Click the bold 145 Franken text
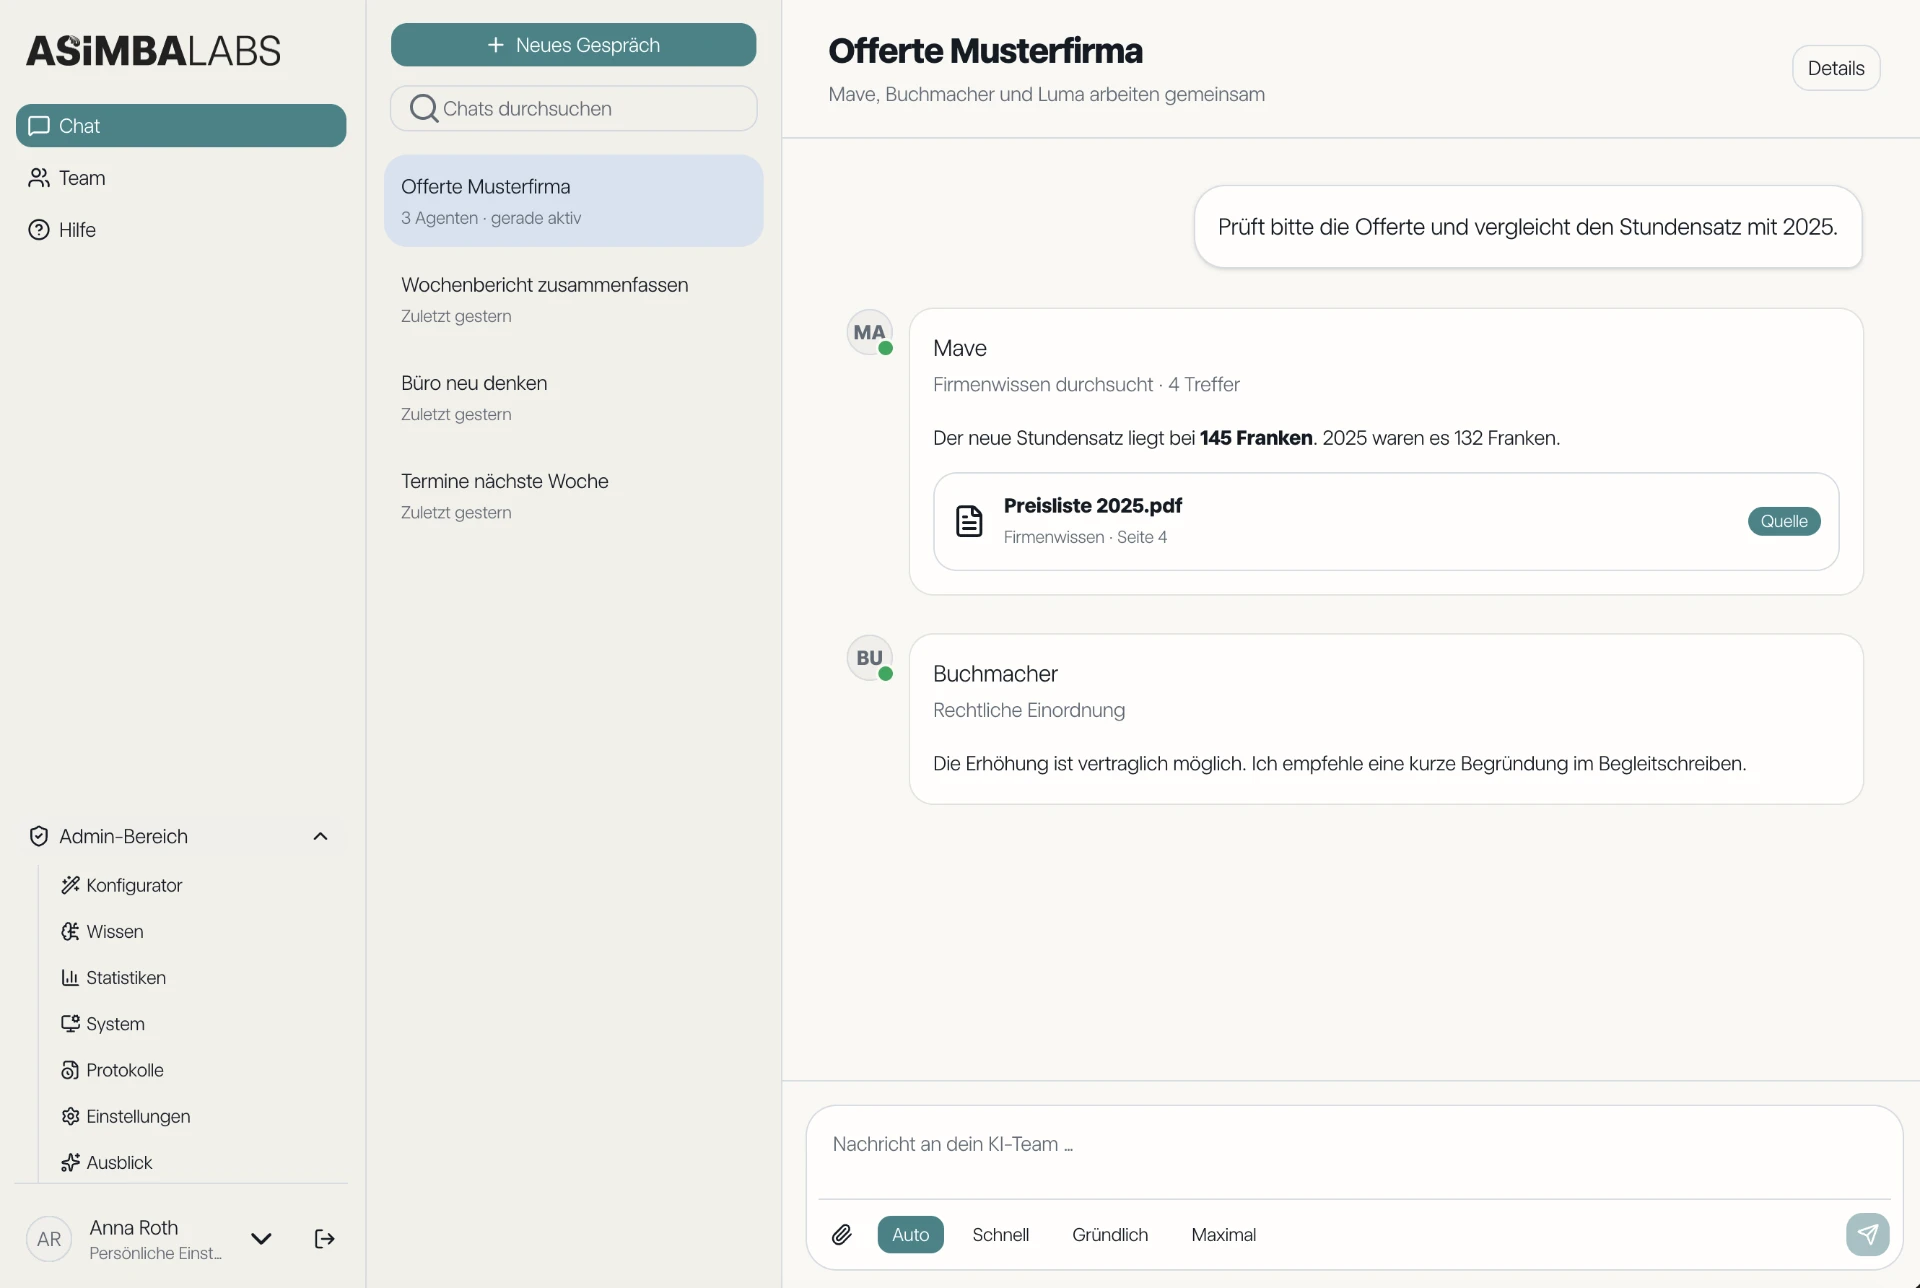Viewport: 1920px width, 1288px height. click(x=1256, y=438)
